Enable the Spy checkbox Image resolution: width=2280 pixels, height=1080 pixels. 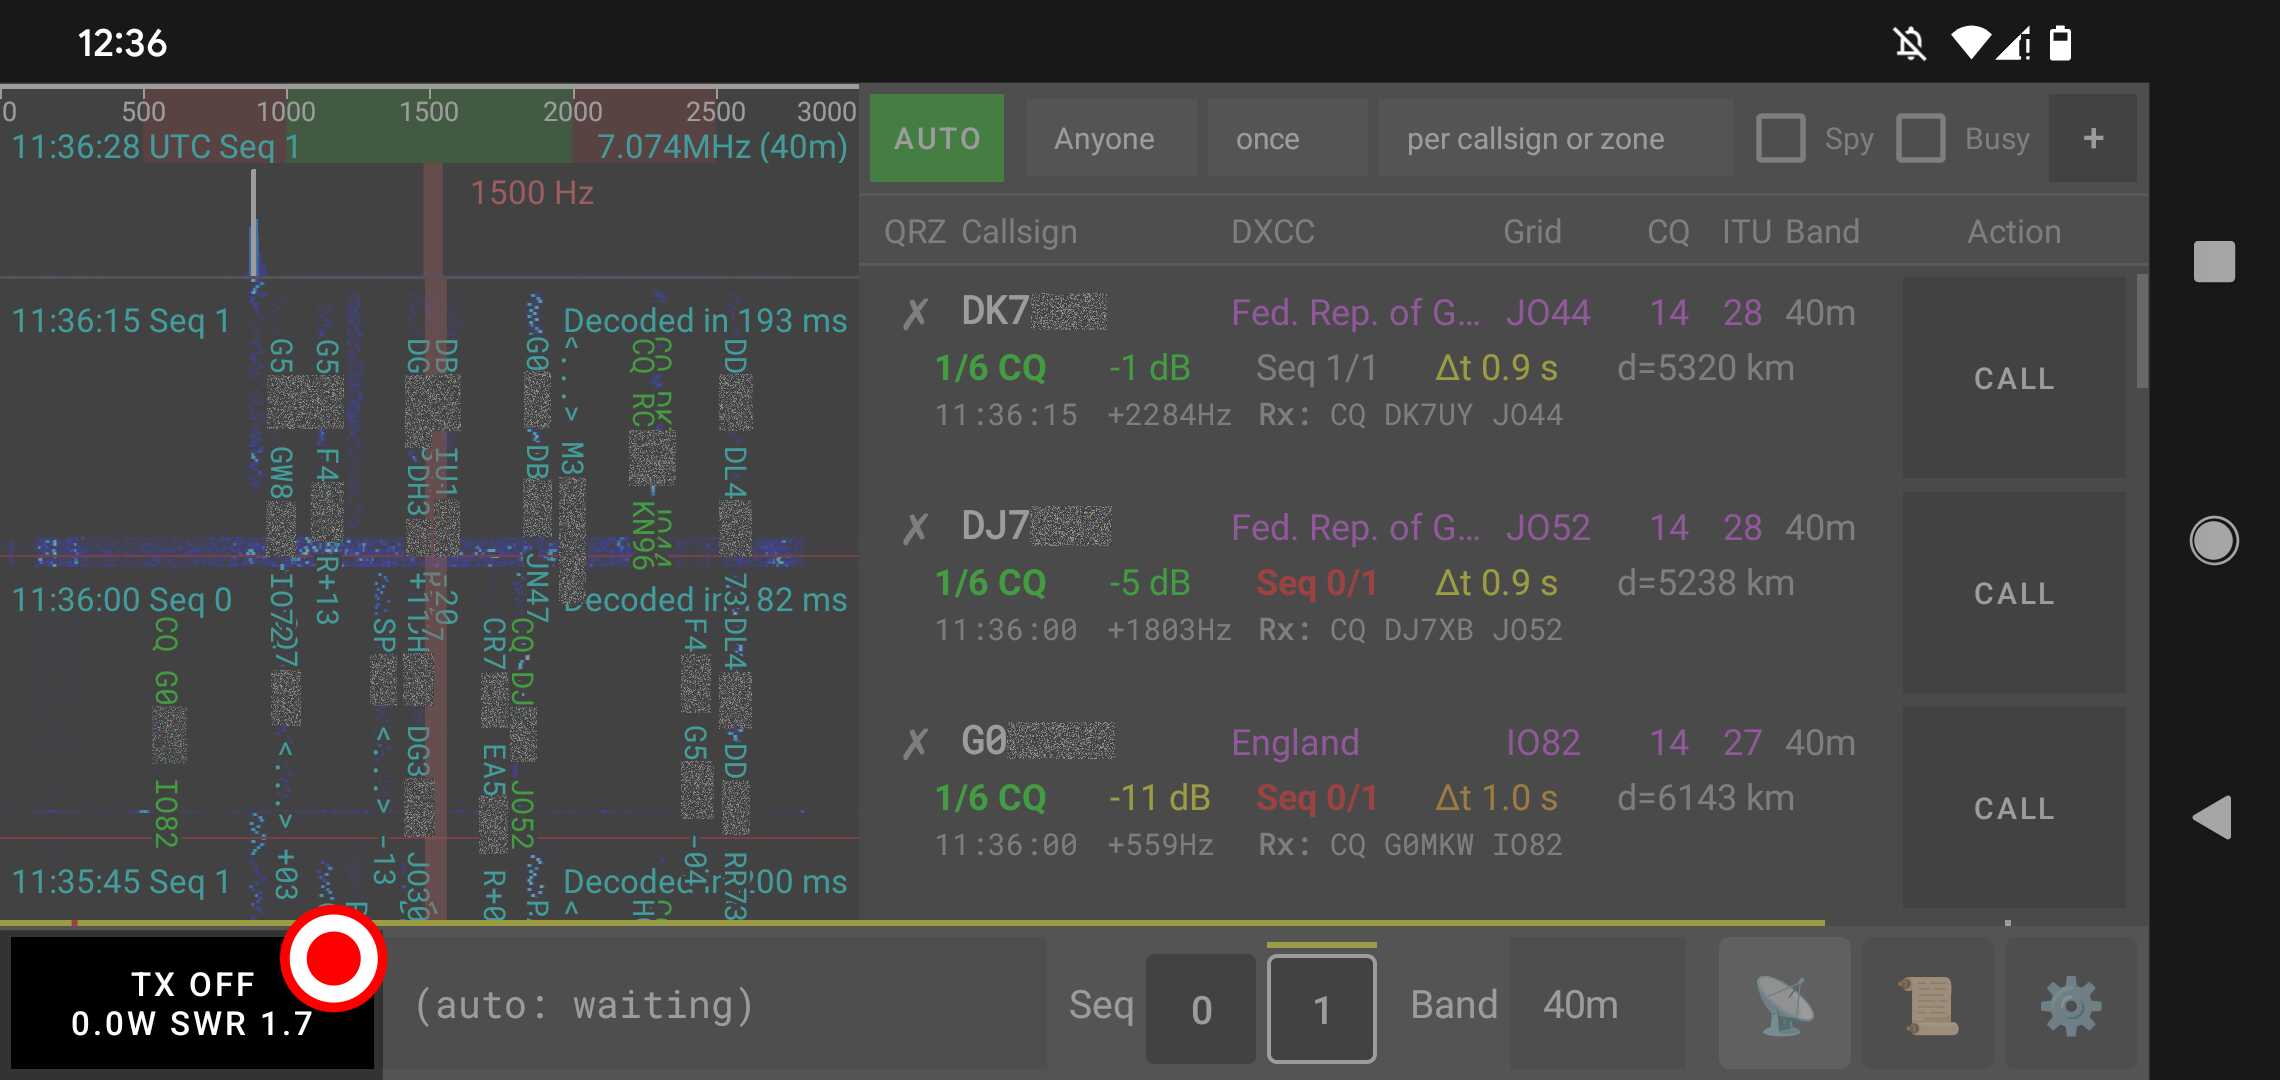click(x=1780, y=138)
